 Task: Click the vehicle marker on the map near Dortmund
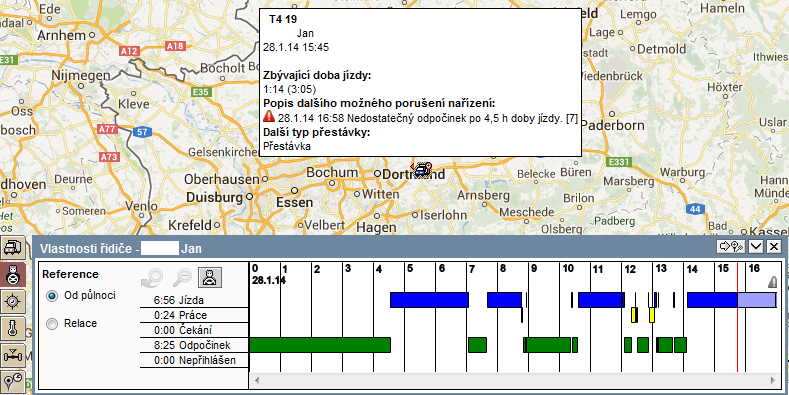click(x=422, y=170)
